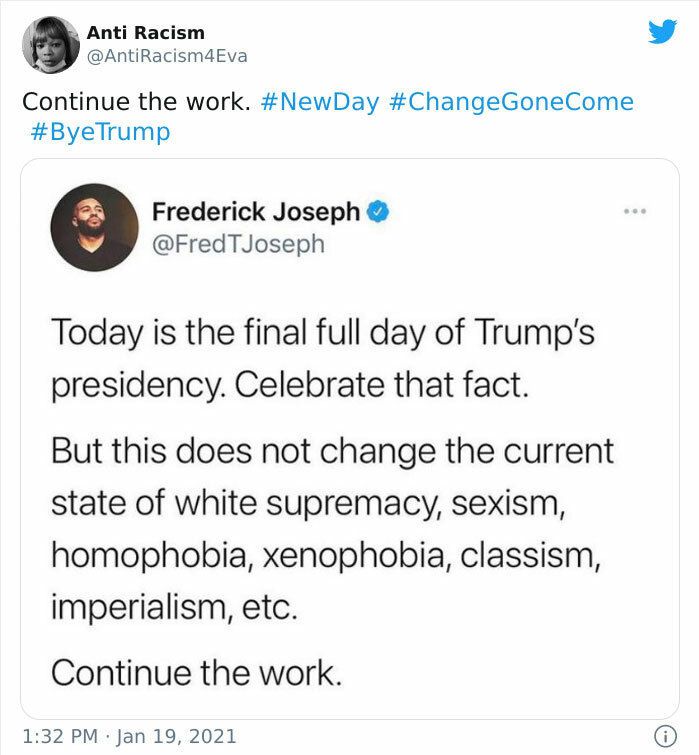Open the #ChangeGoneCome hashtag
Screen dimensions: 699x755
[x=511, y=102]
